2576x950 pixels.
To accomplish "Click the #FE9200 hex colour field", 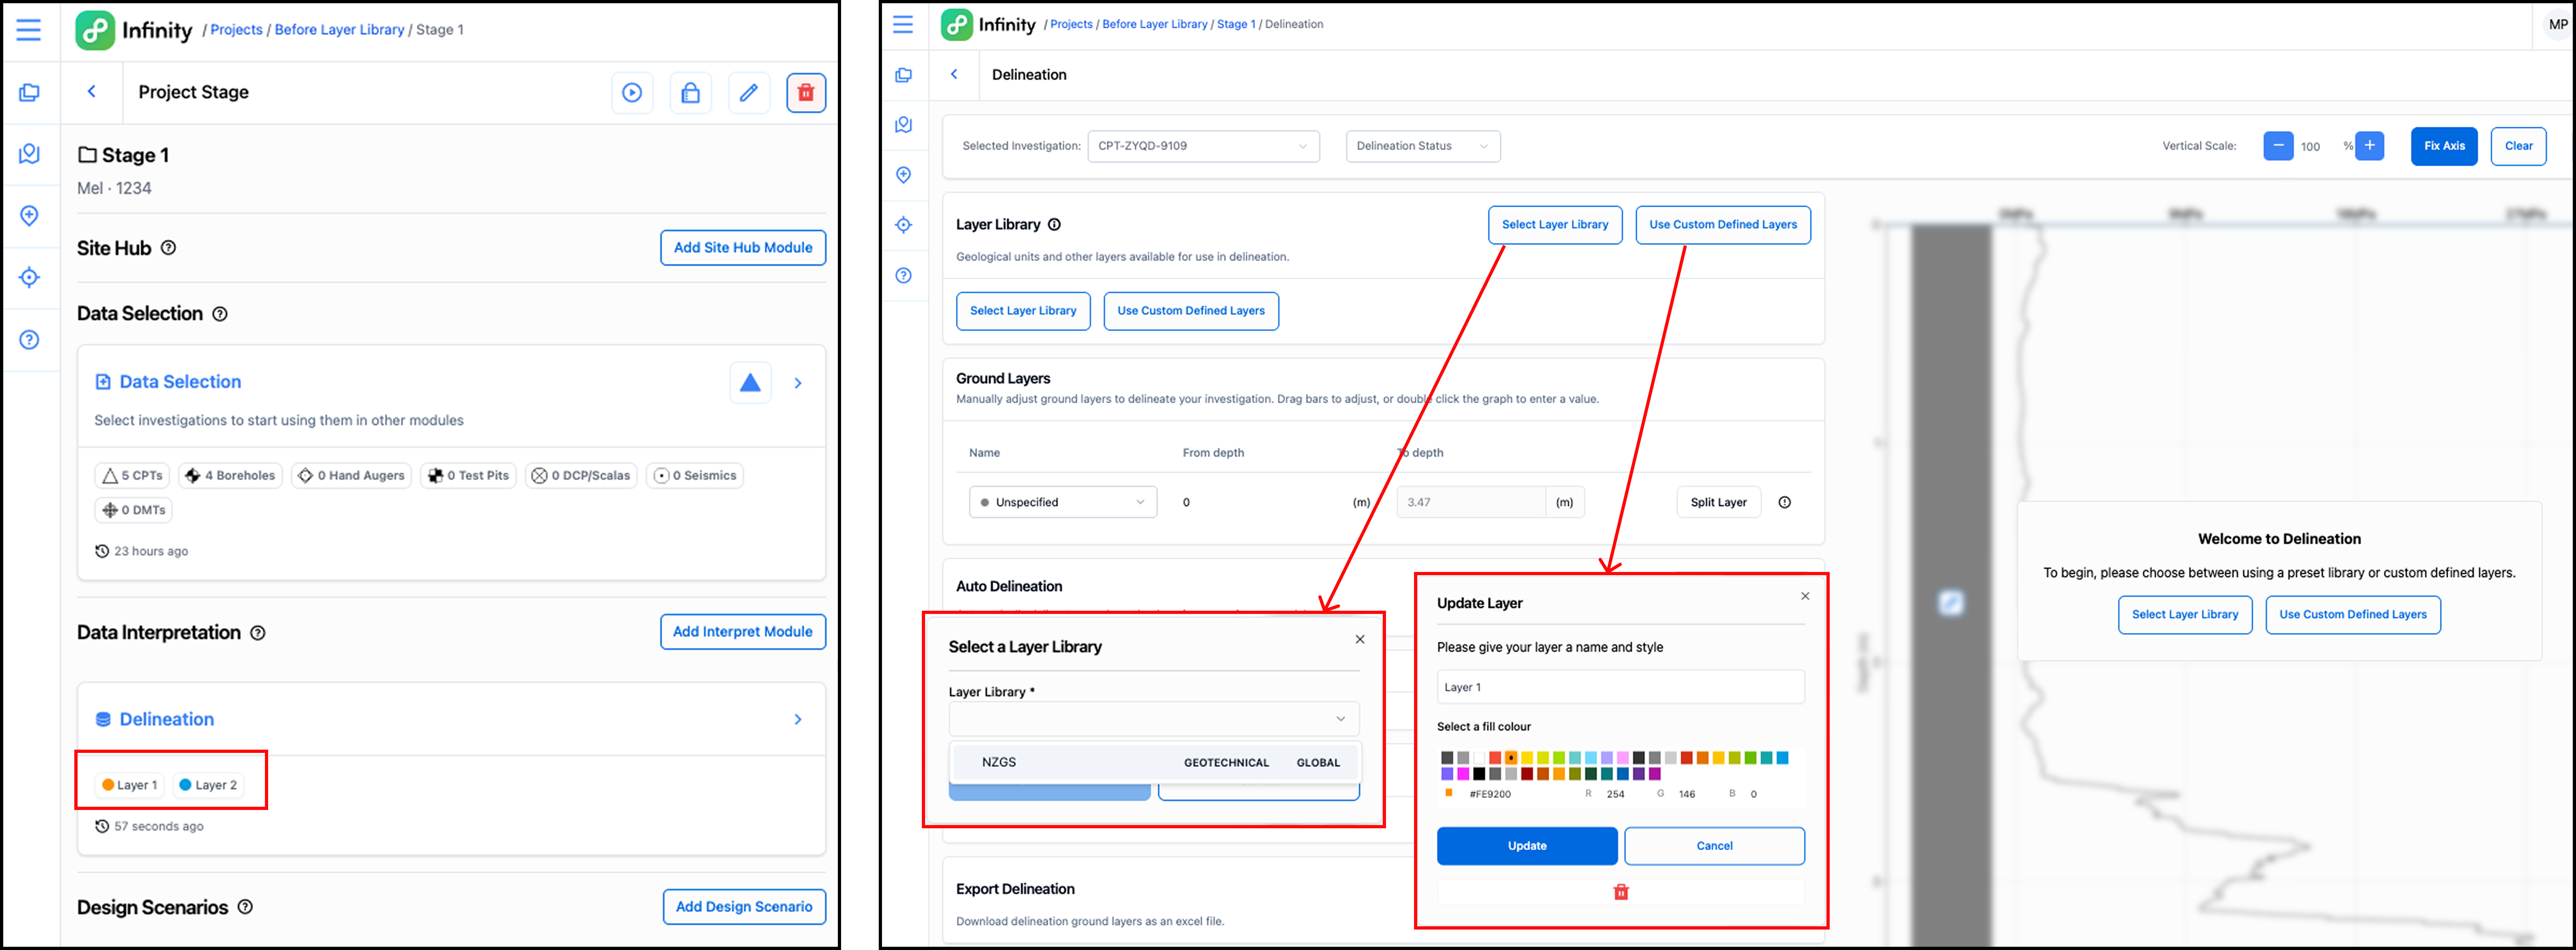I will point(1490,794).
